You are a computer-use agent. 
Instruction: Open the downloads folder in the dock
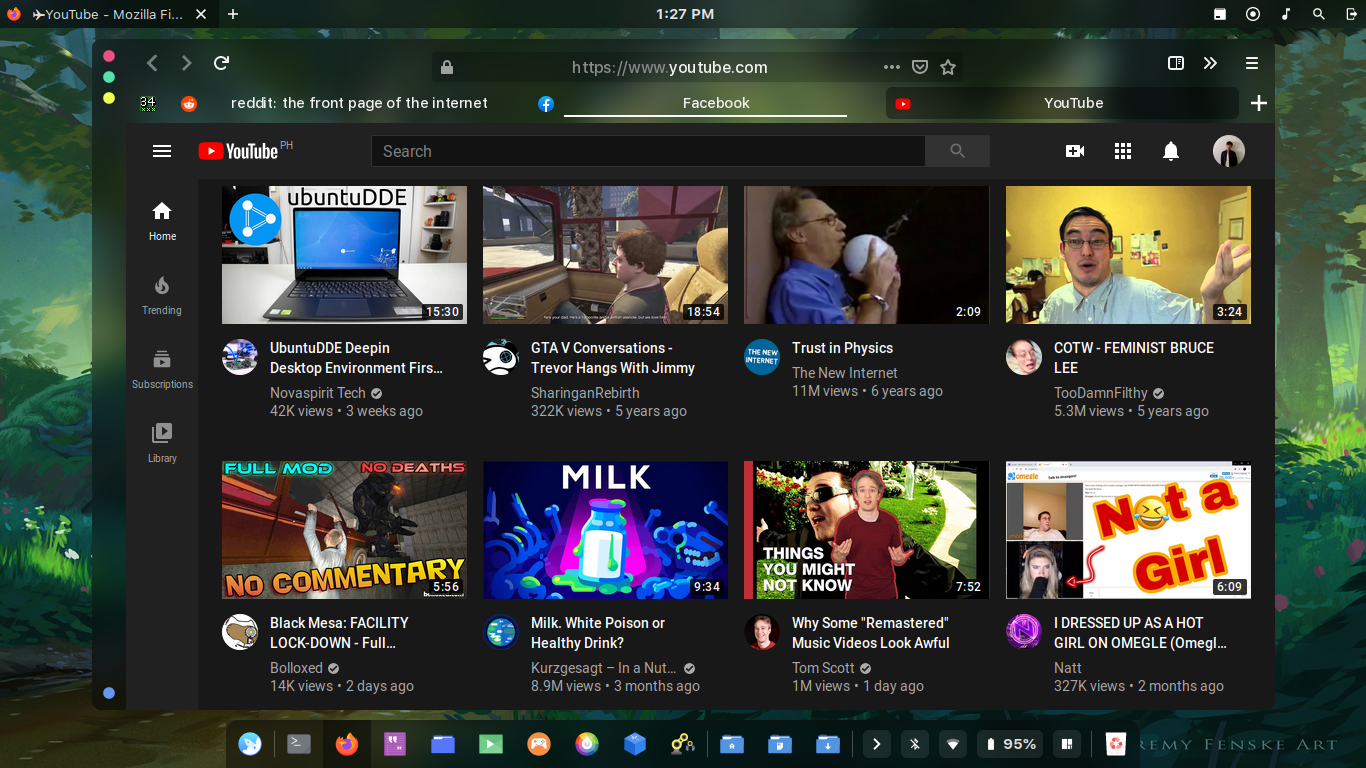[828, 743]
